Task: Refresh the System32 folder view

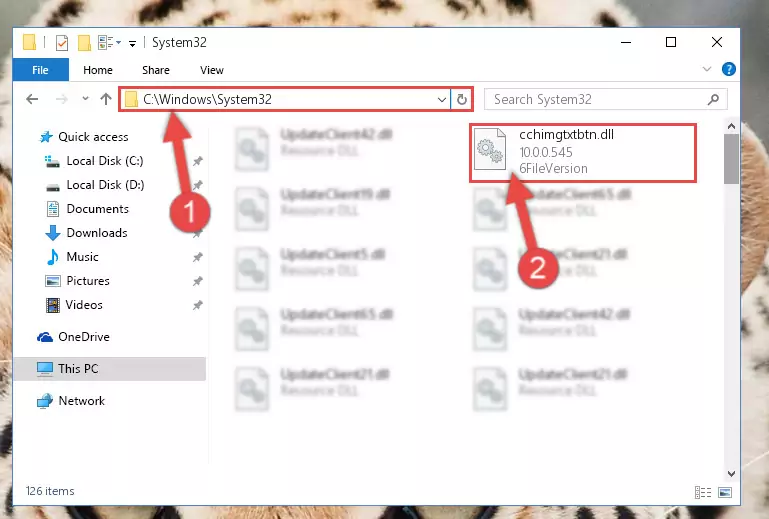Action: [x=461, y=100]
